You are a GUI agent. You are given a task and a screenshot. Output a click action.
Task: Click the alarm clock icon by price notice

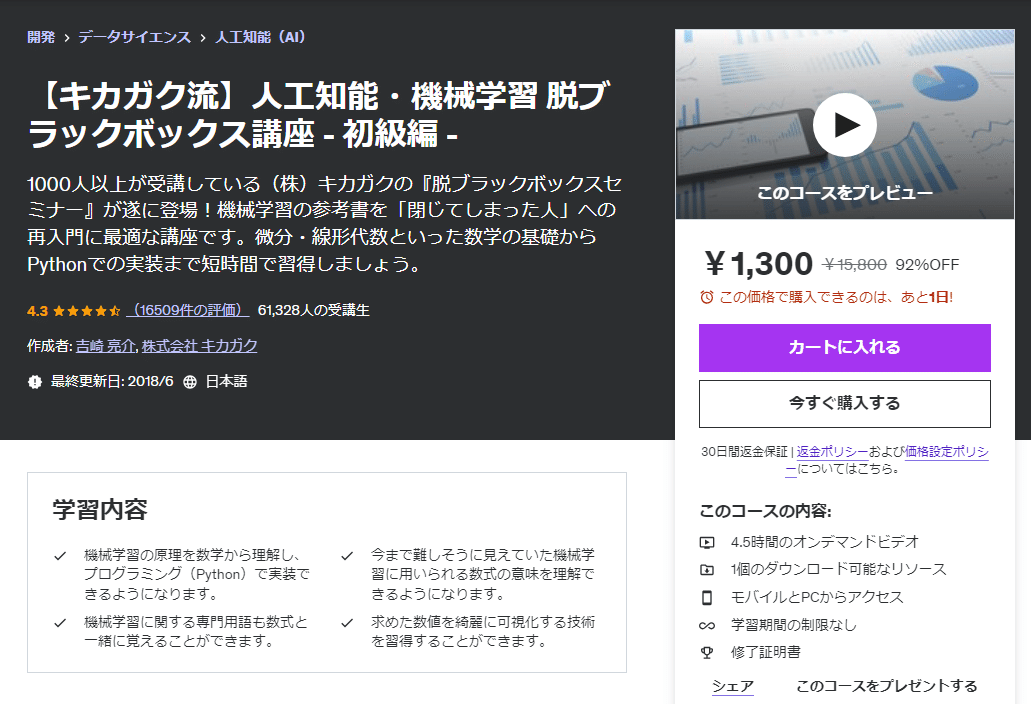tap(706, 298)
